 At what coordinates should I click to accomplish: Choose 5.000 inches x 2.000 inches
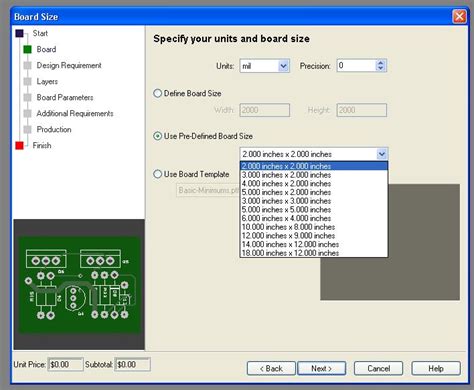click(314, 192)
